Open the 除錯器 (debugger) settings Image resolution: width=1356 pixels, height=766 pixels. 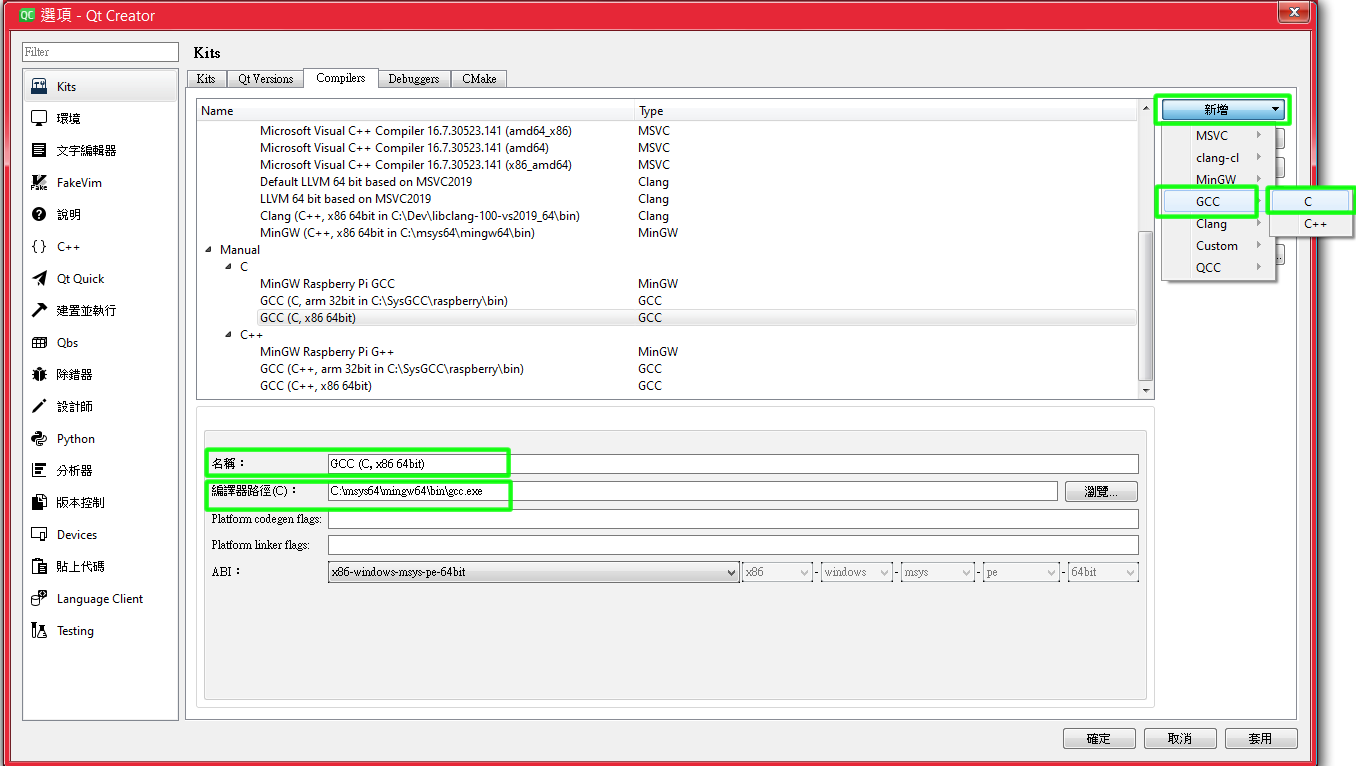(75, 374)
